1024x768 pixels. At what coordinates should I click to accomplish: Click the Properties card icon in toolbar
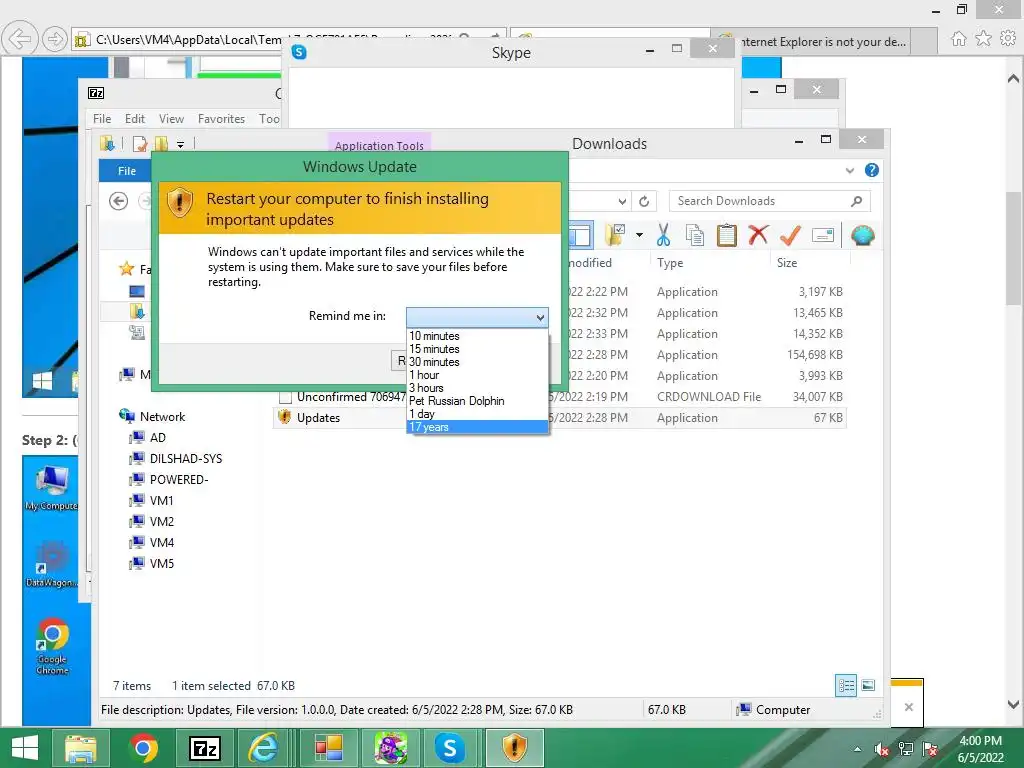[x=823, y=235]
